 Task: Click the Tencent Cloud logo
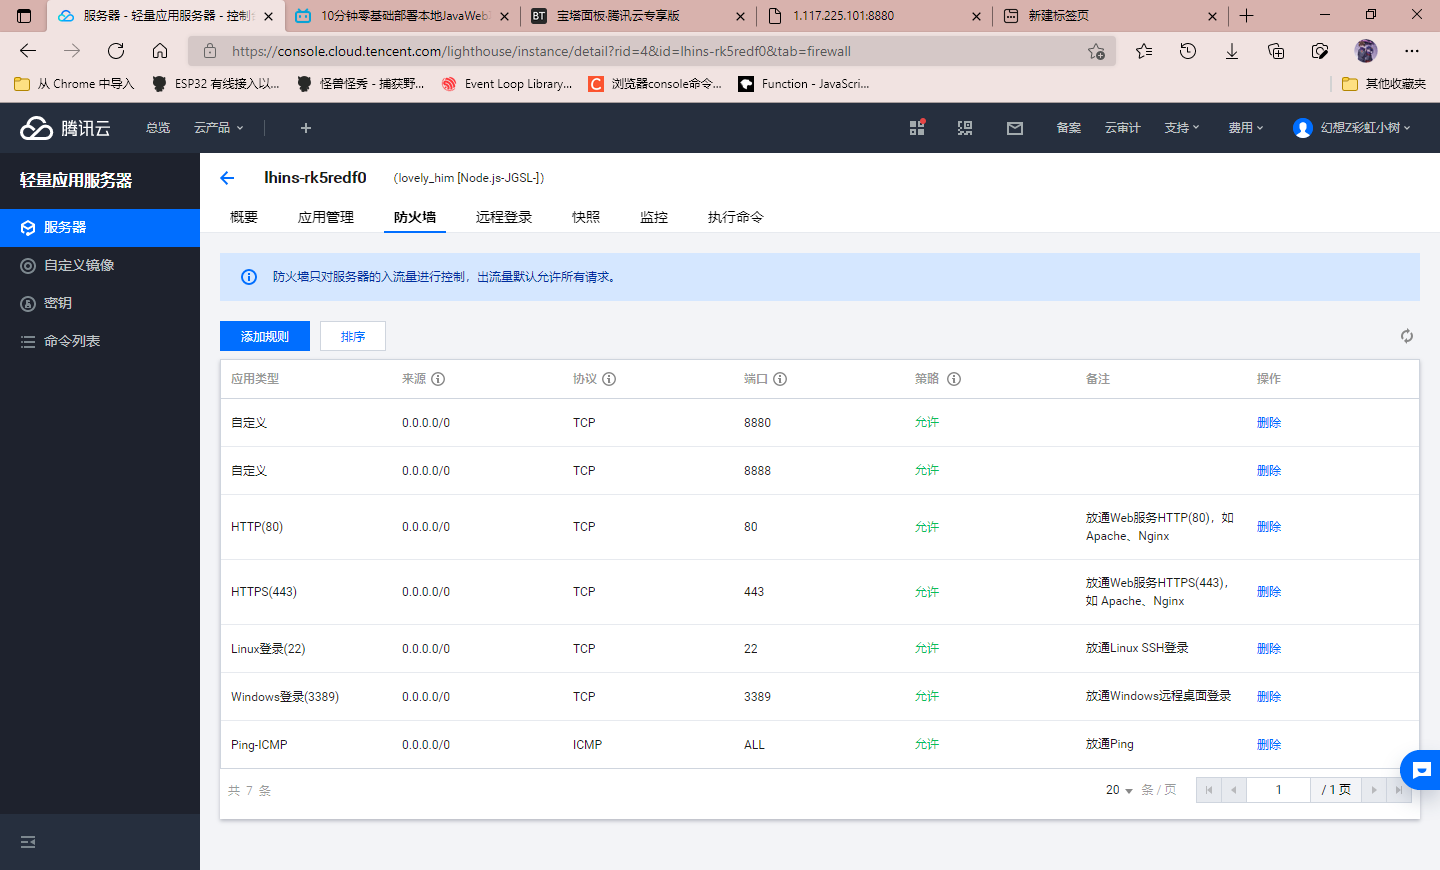coord(66,128)
